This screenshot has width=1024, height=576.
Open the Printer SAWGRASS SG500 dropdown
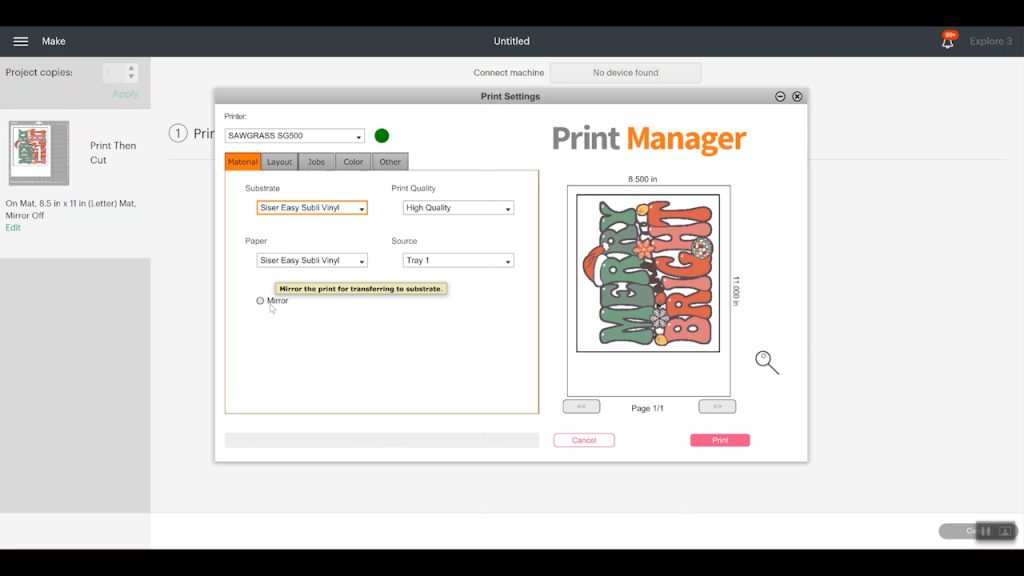[x=295, y=136]
